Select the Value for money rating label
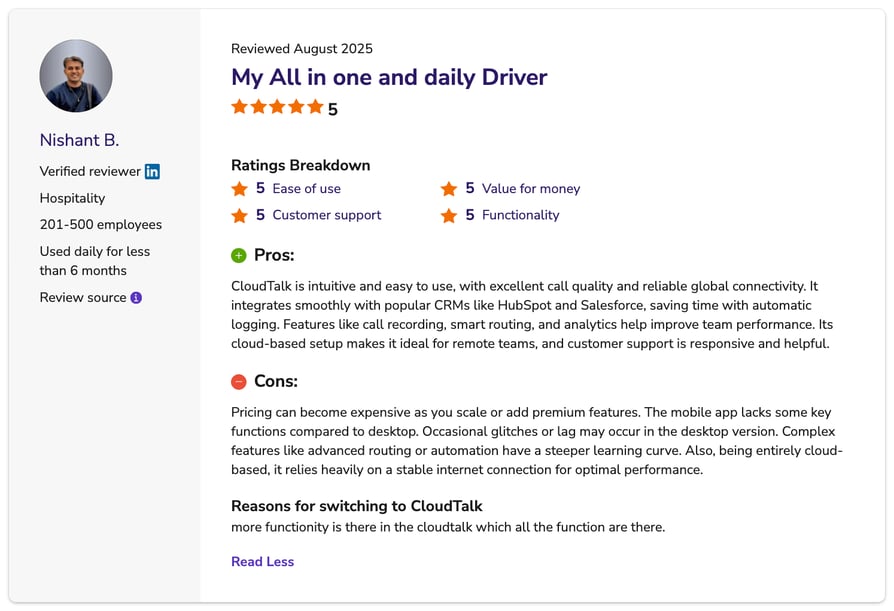Screen dimensions: 894x611 click(x=531, y=189)
